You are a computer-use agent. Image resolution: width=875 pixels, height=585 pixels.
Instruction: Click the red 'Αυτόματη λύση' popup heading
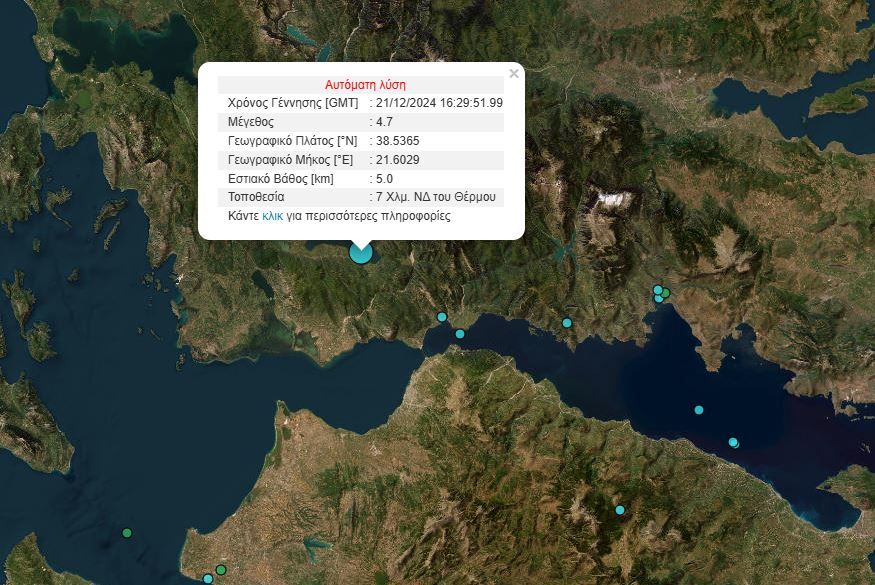pos(366,85)
